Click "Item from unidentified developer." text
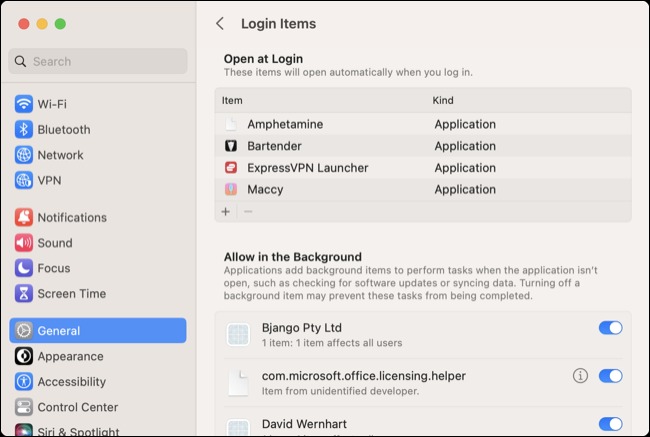650x437 pixels. (x=340, y=391)
